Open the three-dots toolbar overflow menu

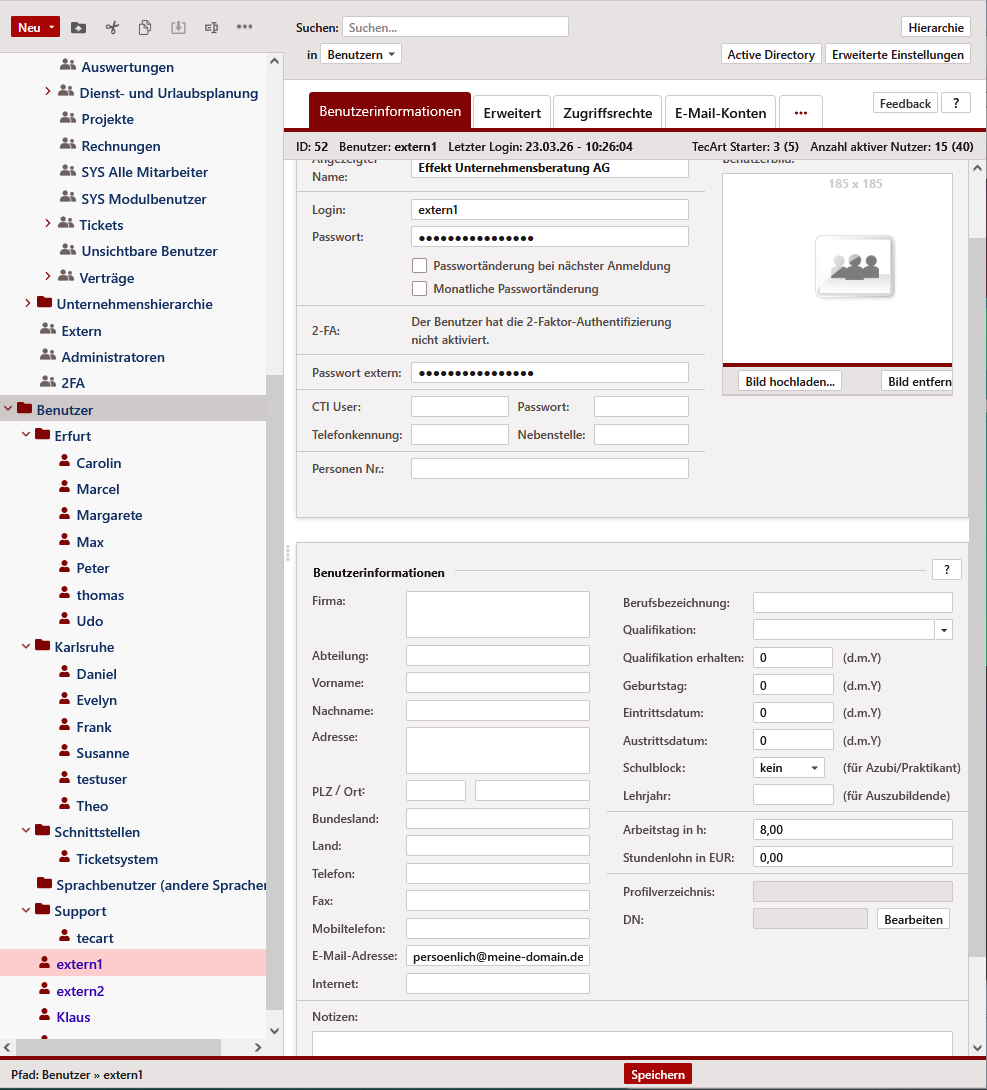244,27
